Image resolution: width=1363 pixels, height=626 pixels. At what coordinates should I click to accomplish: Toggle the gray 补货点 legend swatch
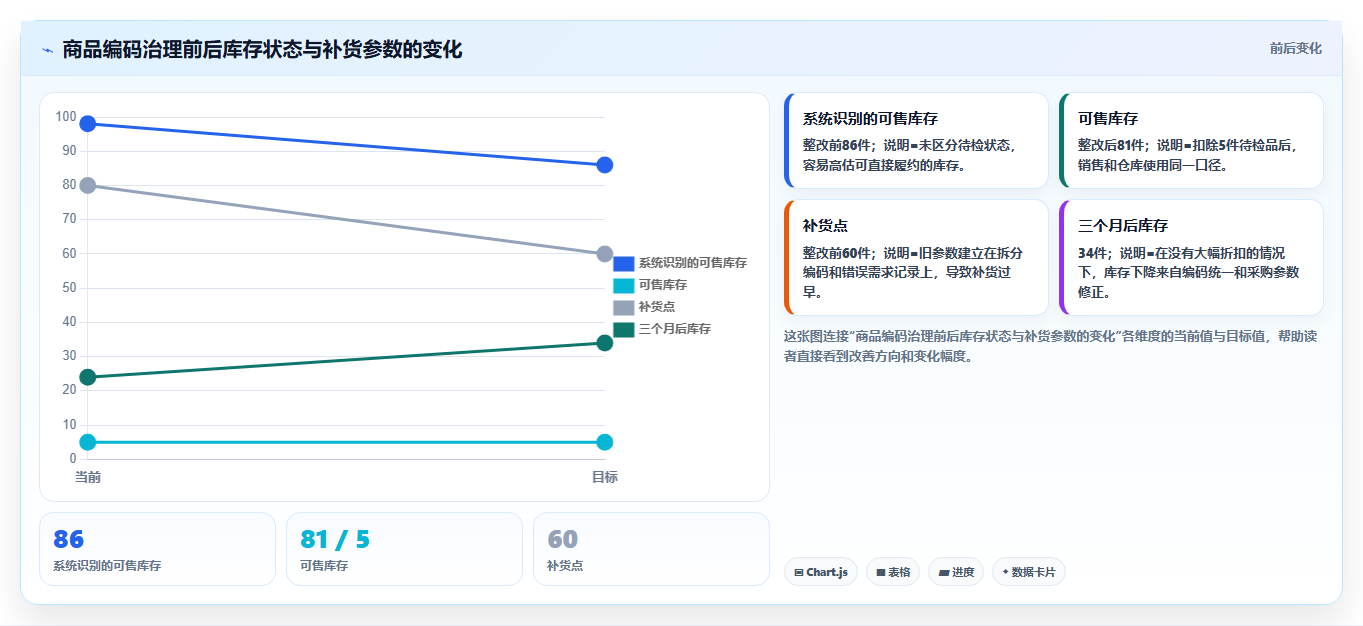(623, 307)
